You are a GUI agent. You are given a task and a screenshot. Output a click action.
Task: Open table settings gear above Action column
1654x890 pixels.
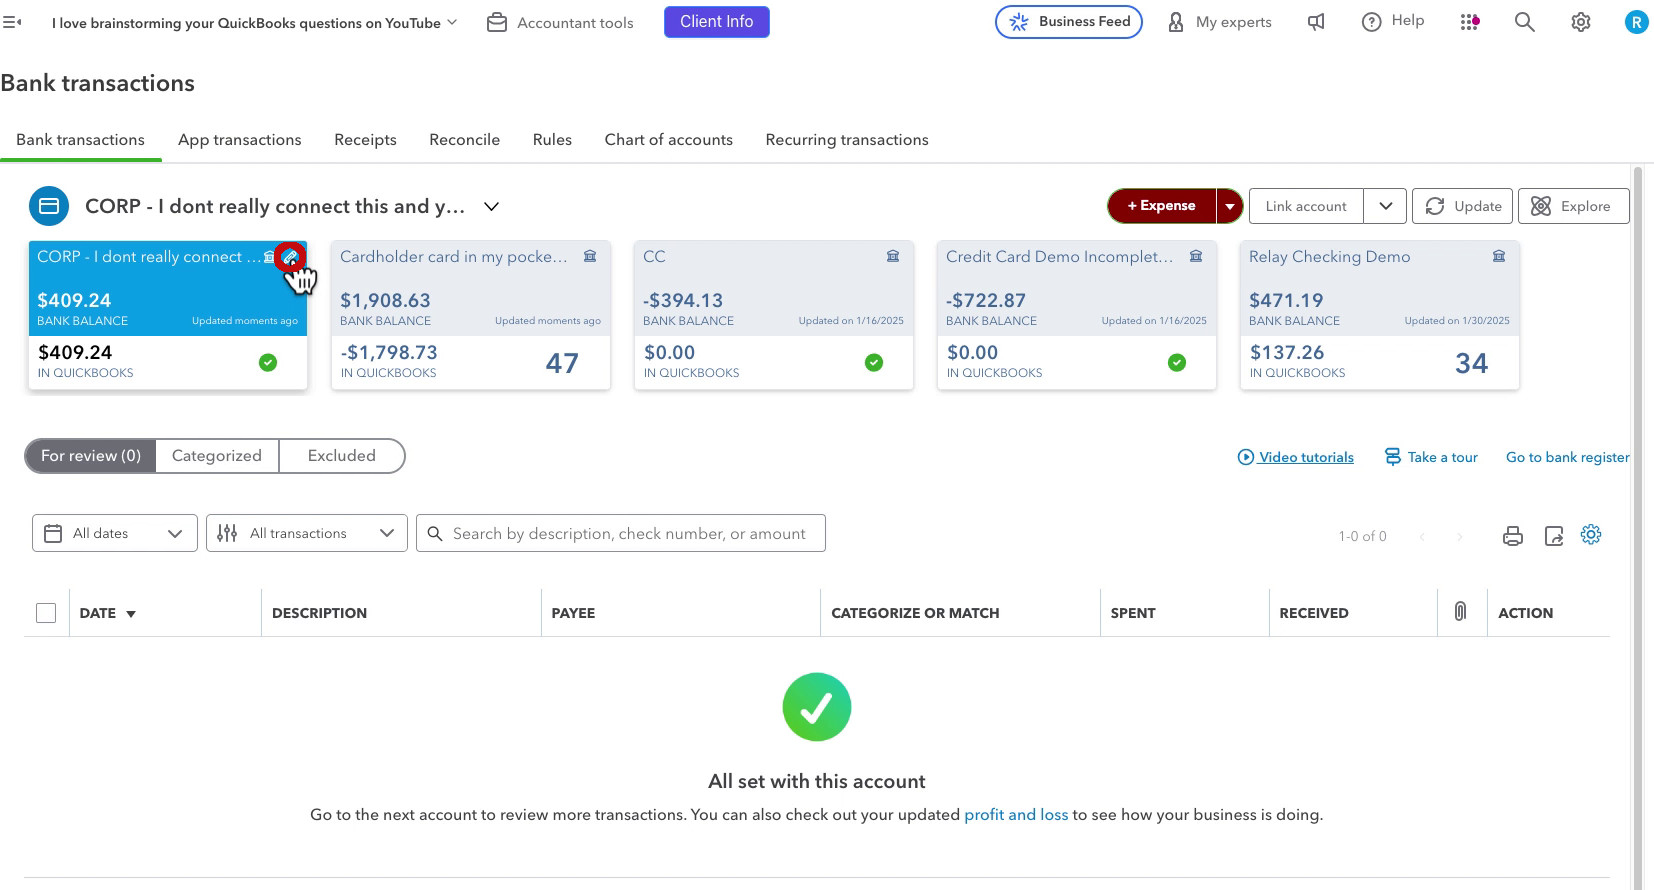pos(1591,535)
